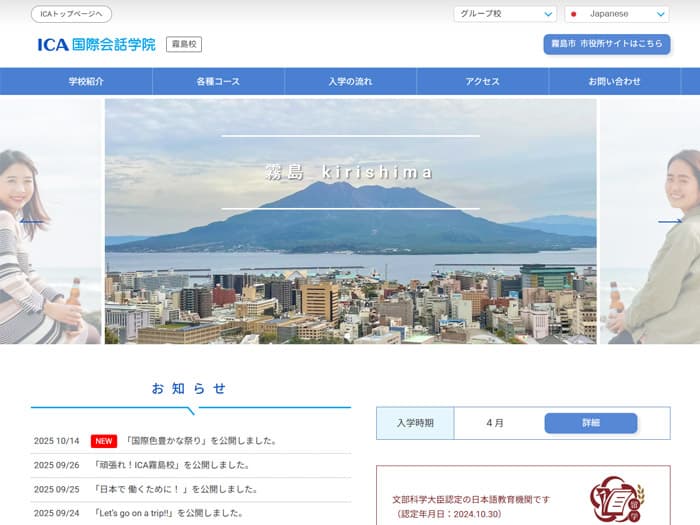The width and height of the screenshot is (700, 525).
Task: Open 「国際色豊かな祭り」 news link
Action: coord(201,441)
